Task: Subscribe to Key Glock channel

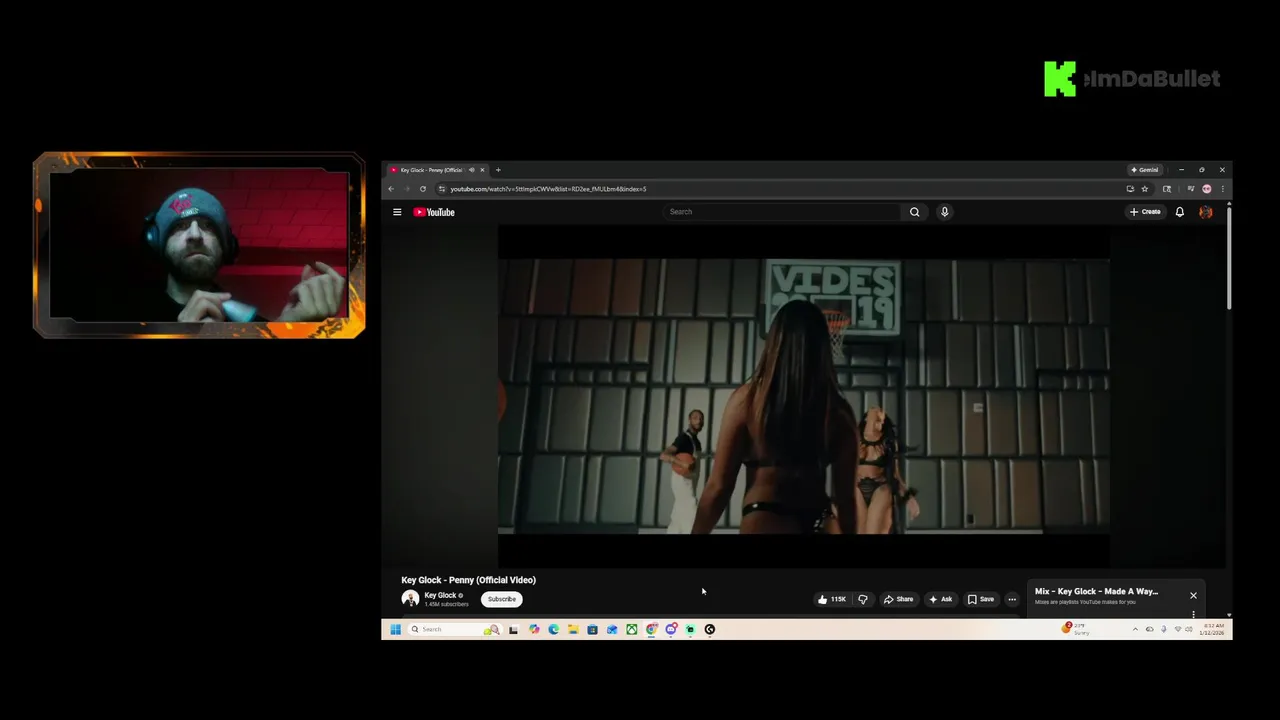Action: [502, 599]
